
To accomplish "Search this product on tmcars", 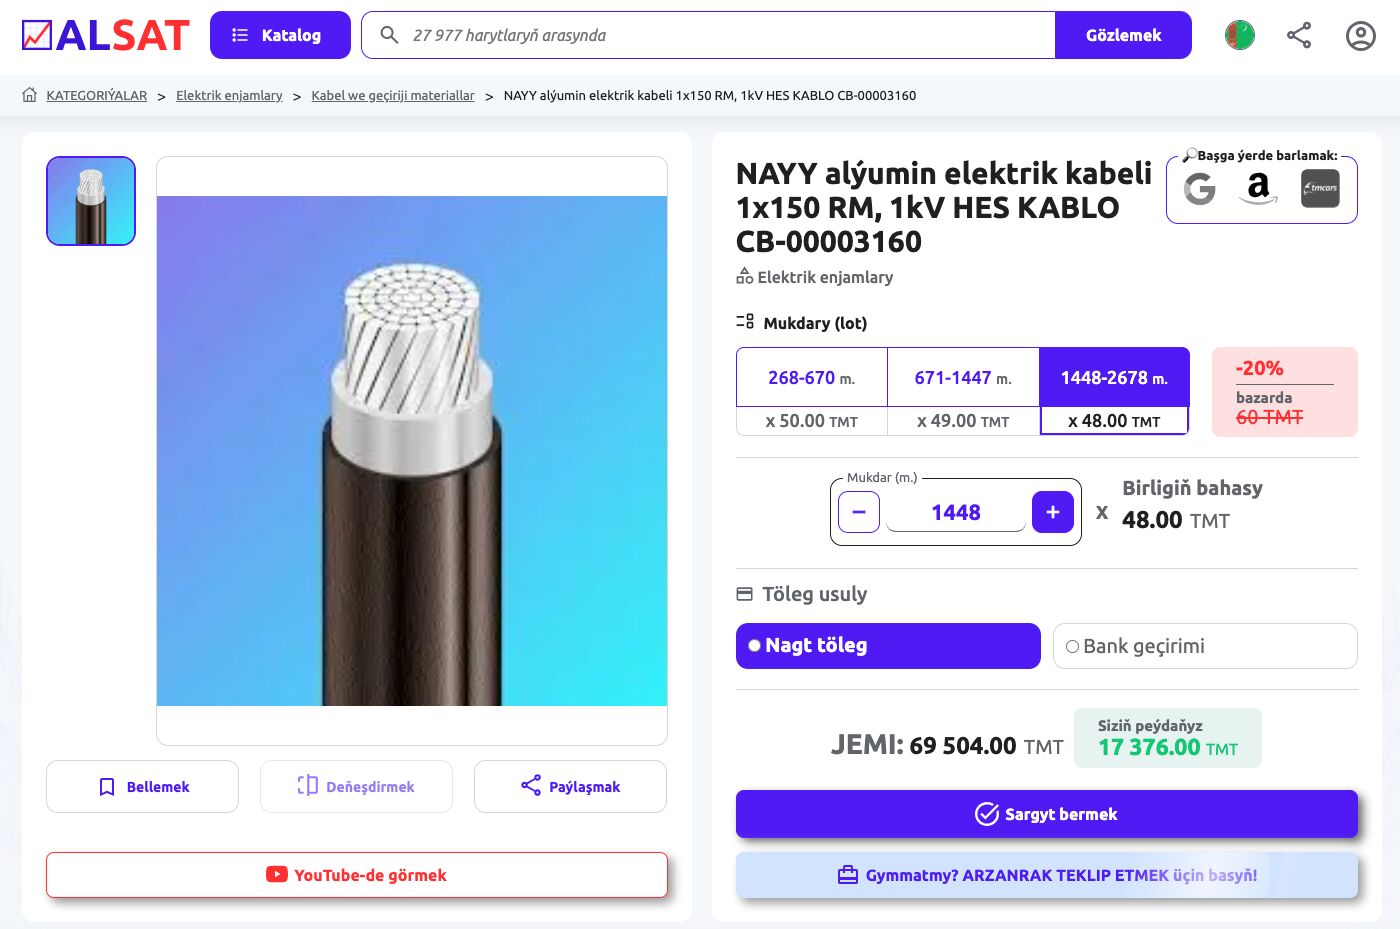I will (x=1320, y=188).
